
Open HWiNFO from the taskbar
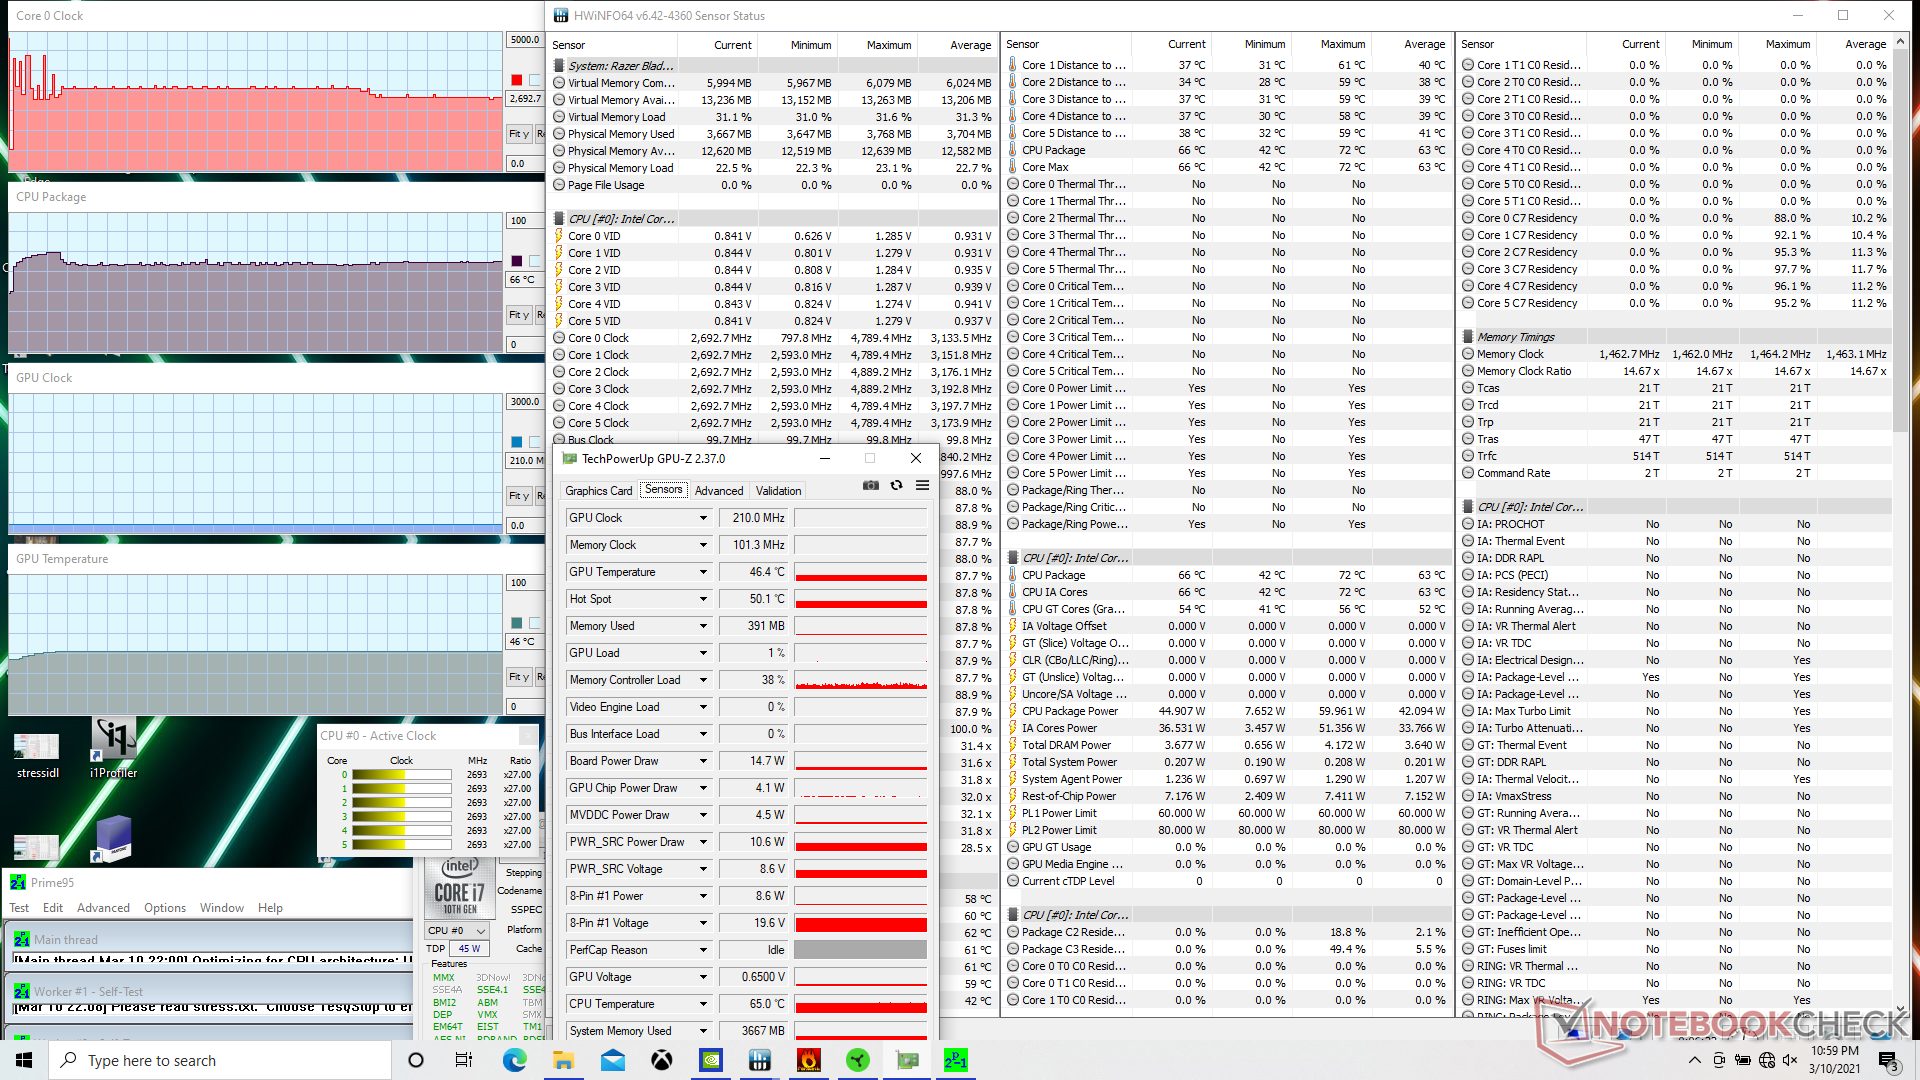[x=760, y=1060]
